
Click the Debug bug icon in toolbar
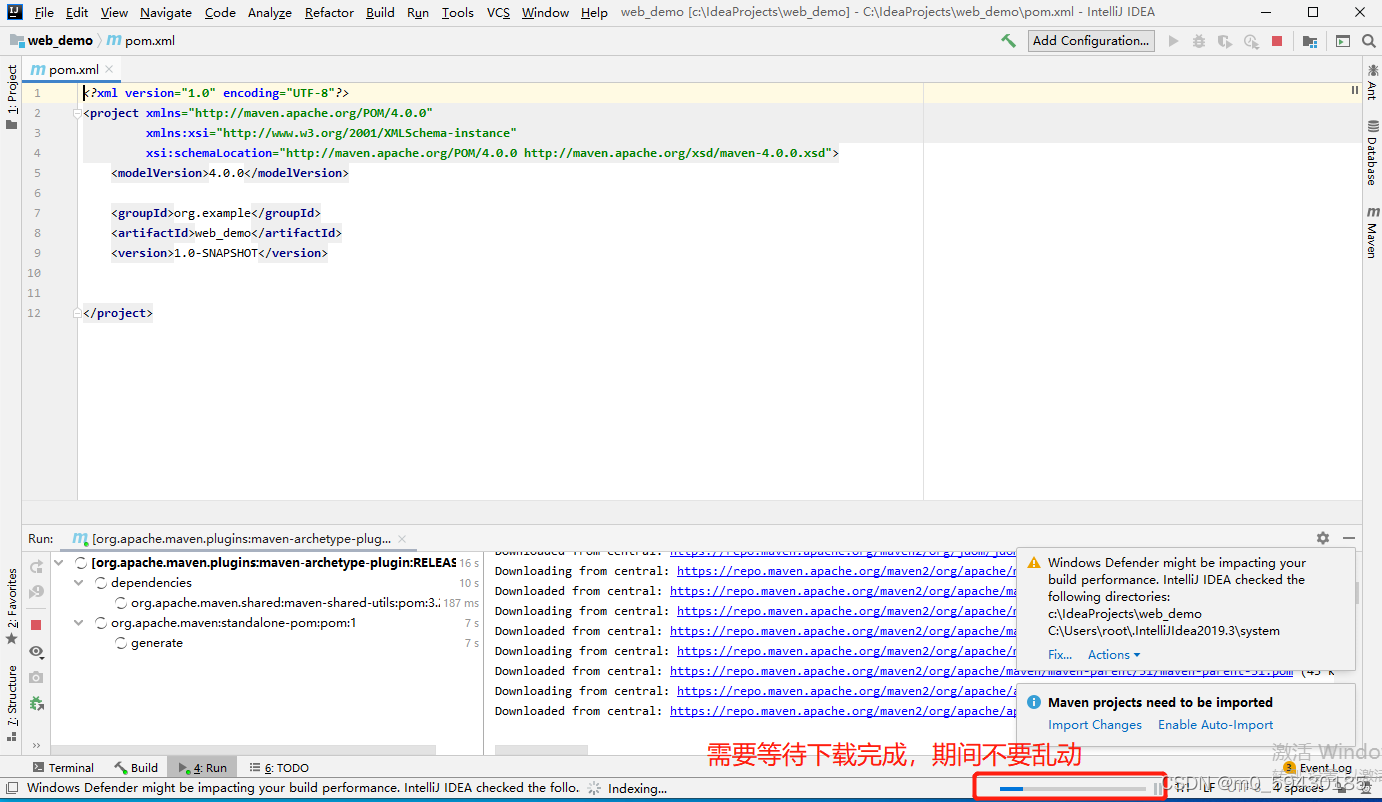tap(1199, 41)
